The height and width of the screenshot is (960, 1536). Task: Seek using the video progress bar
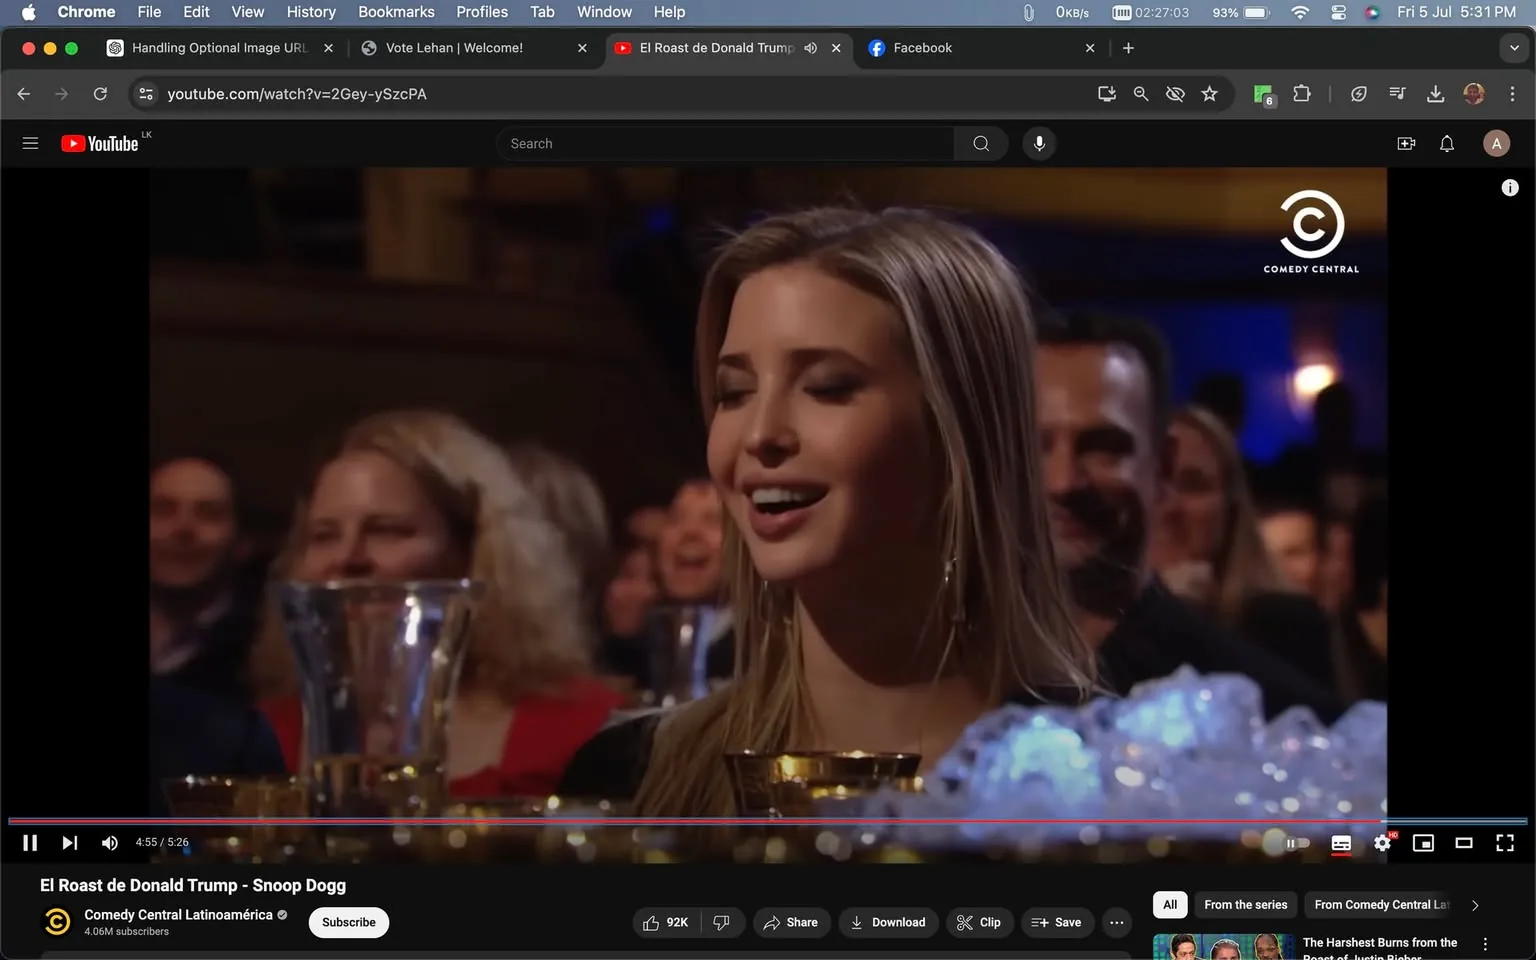click(700, 819)
